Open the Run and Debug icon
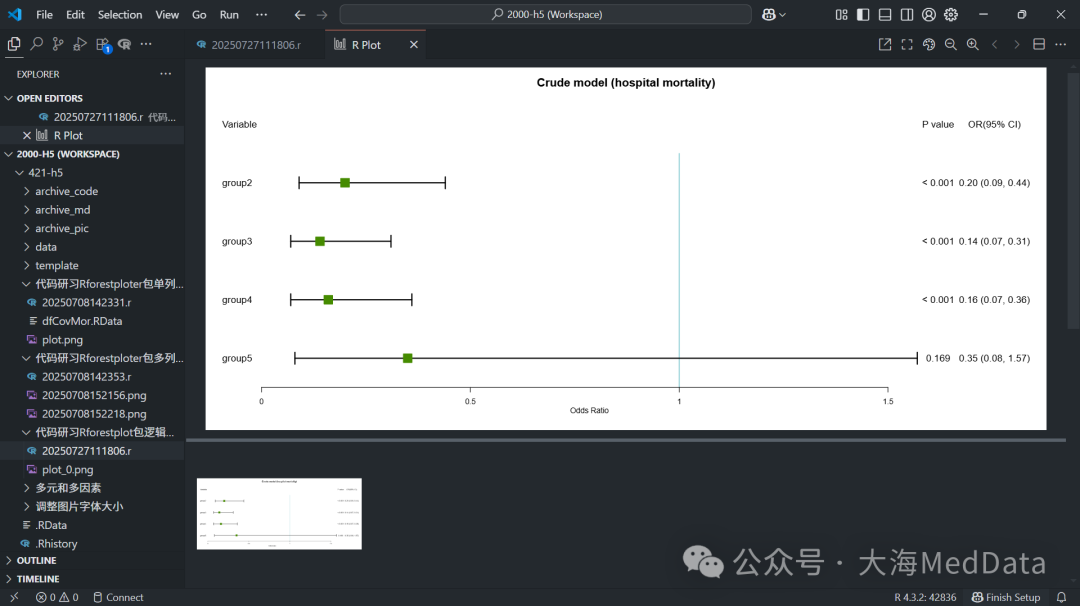The image size is (1080, 606). tap(80, 44)
